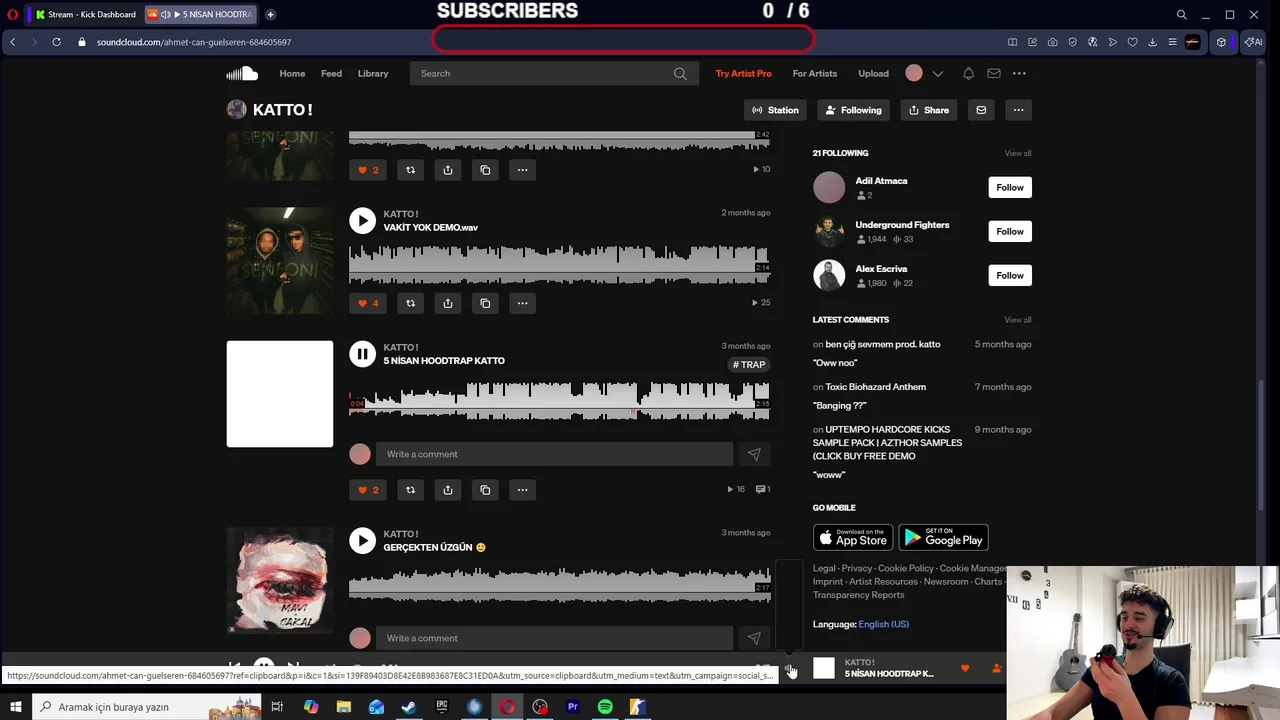Change language English (US) link
The image size is (1280, 720).
pyautogui.click(x=884, y=624)
